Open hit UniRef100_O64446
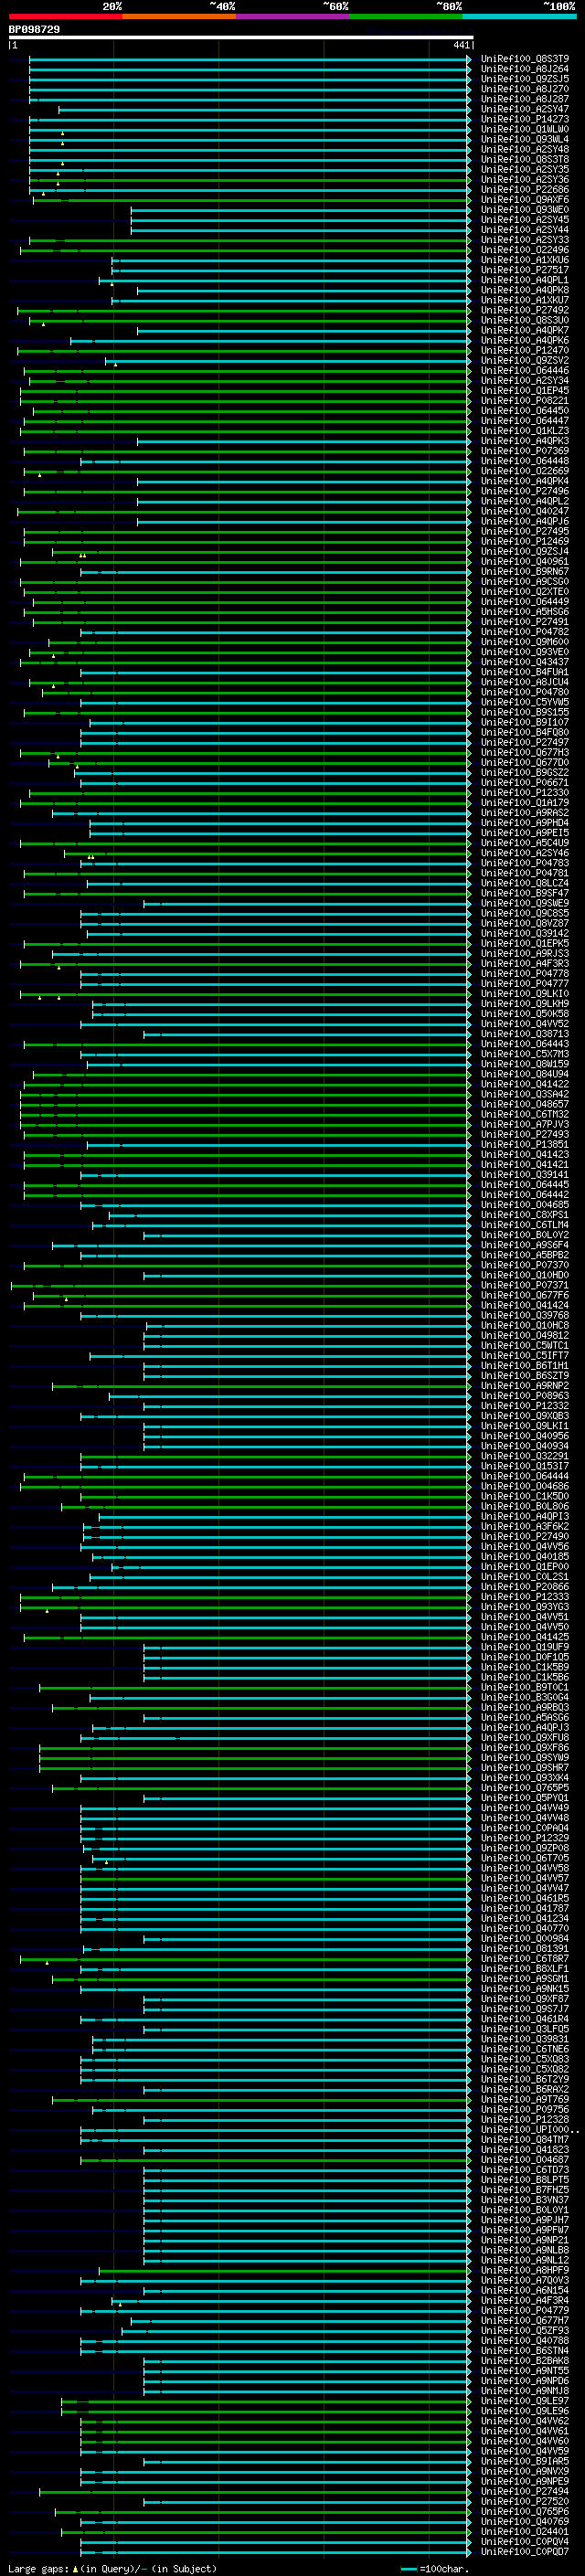Viewport: 585px width, 2576px height. click(x=525, y=371)
